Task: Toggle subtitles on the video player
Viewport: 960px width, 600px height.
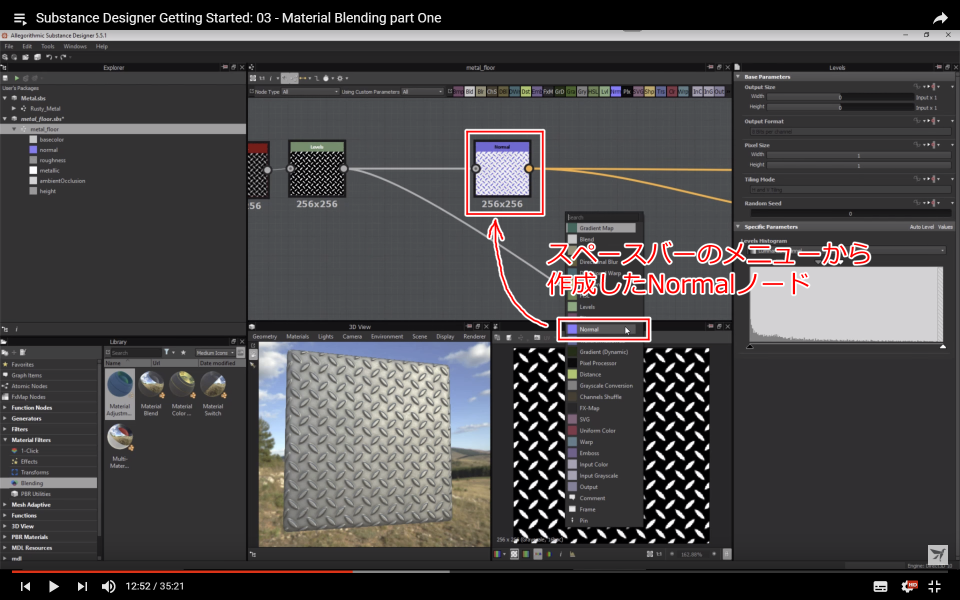Action: (880, 587)
